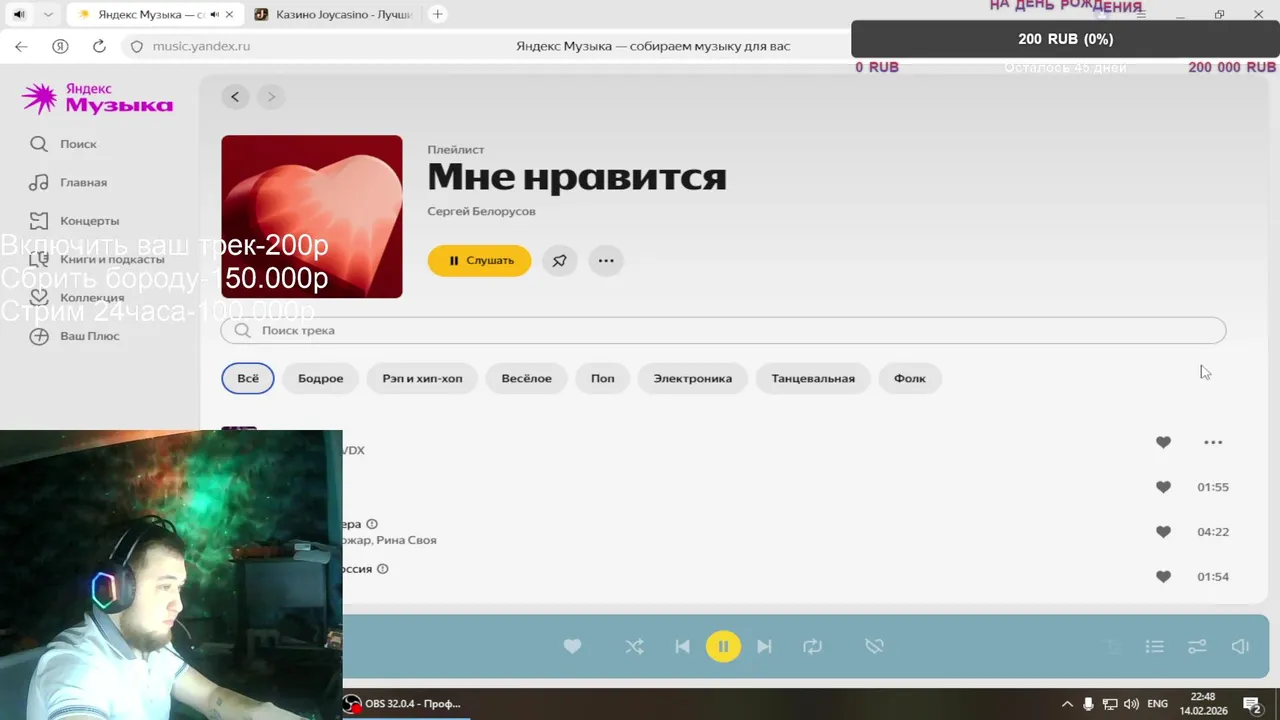Click the dislike crossed-heart icon
Screen dimensions: 1280x720
[x=874, y=647]
